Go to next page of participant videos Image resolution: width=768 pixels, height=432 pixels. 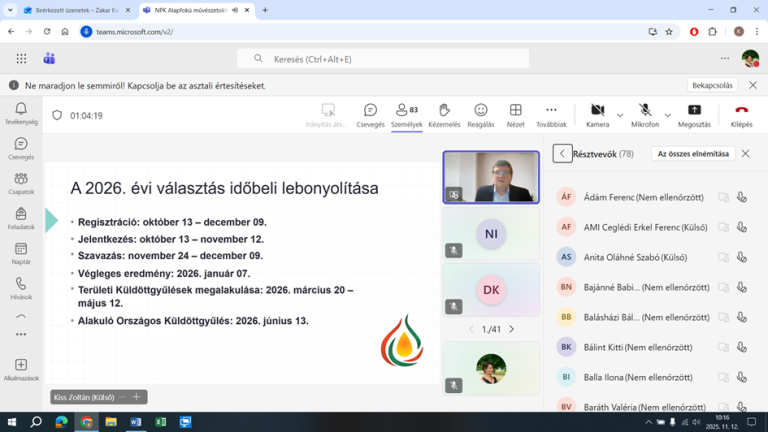click(512, 329)
